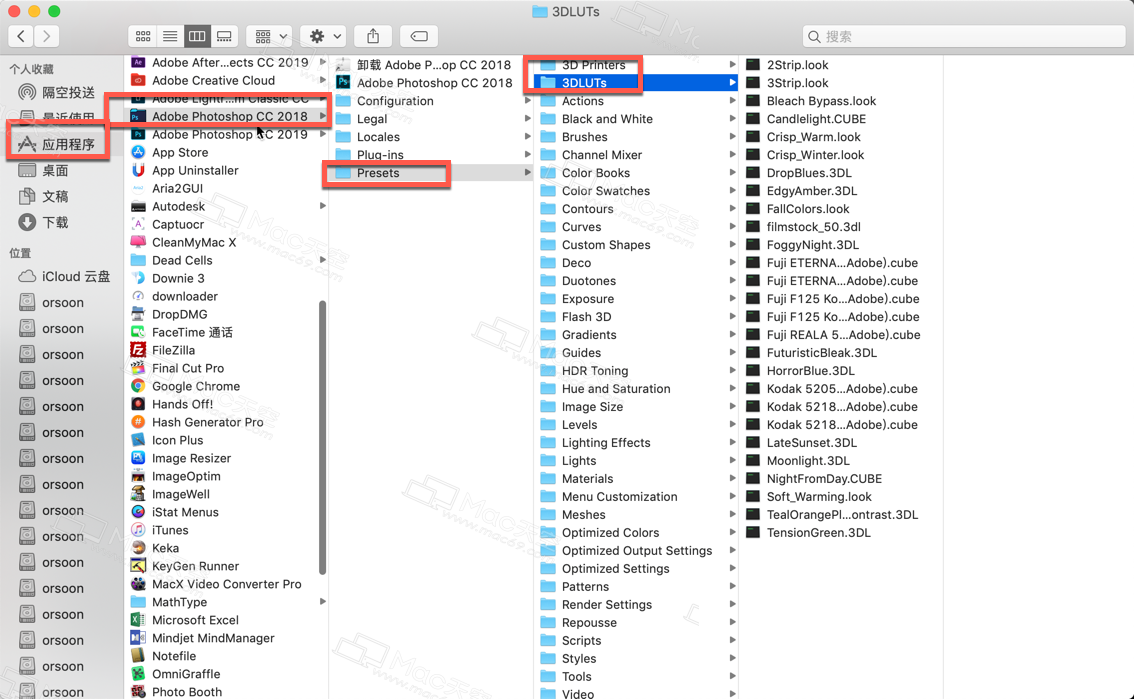The height and width of the screenshot is (699, 1134).
Task: Open iCloud 云盘 in the sidebar
Action: point(64,277)
